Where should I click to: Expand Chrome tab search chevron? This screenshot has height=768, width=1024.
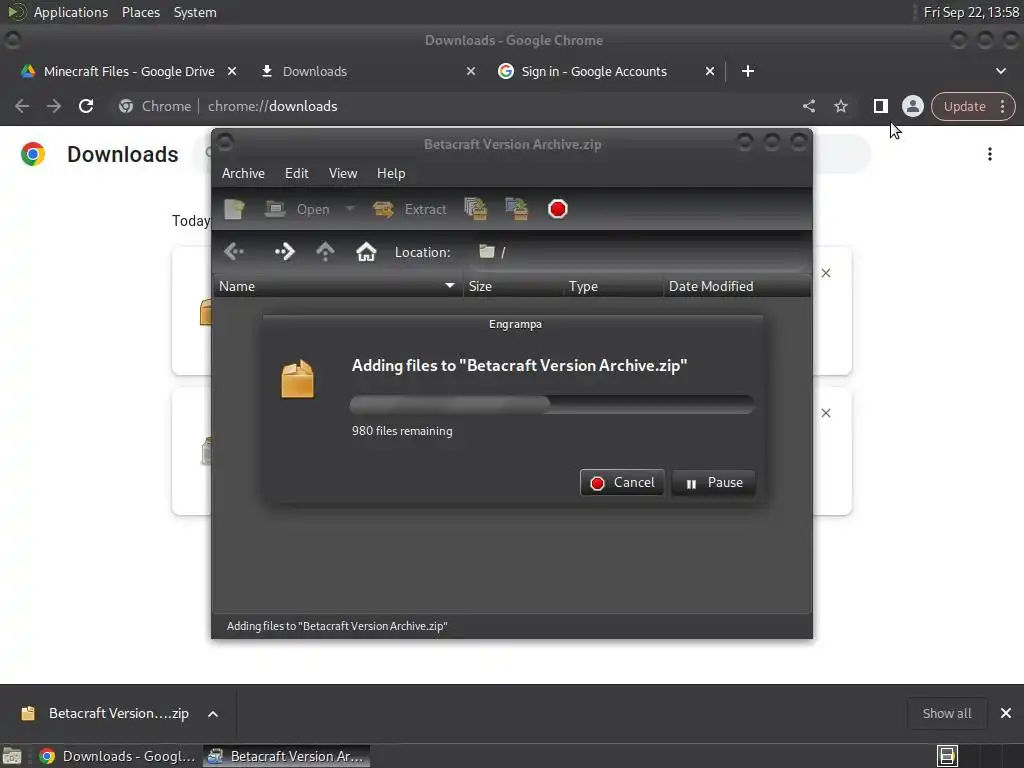(x=1000, y=71)
